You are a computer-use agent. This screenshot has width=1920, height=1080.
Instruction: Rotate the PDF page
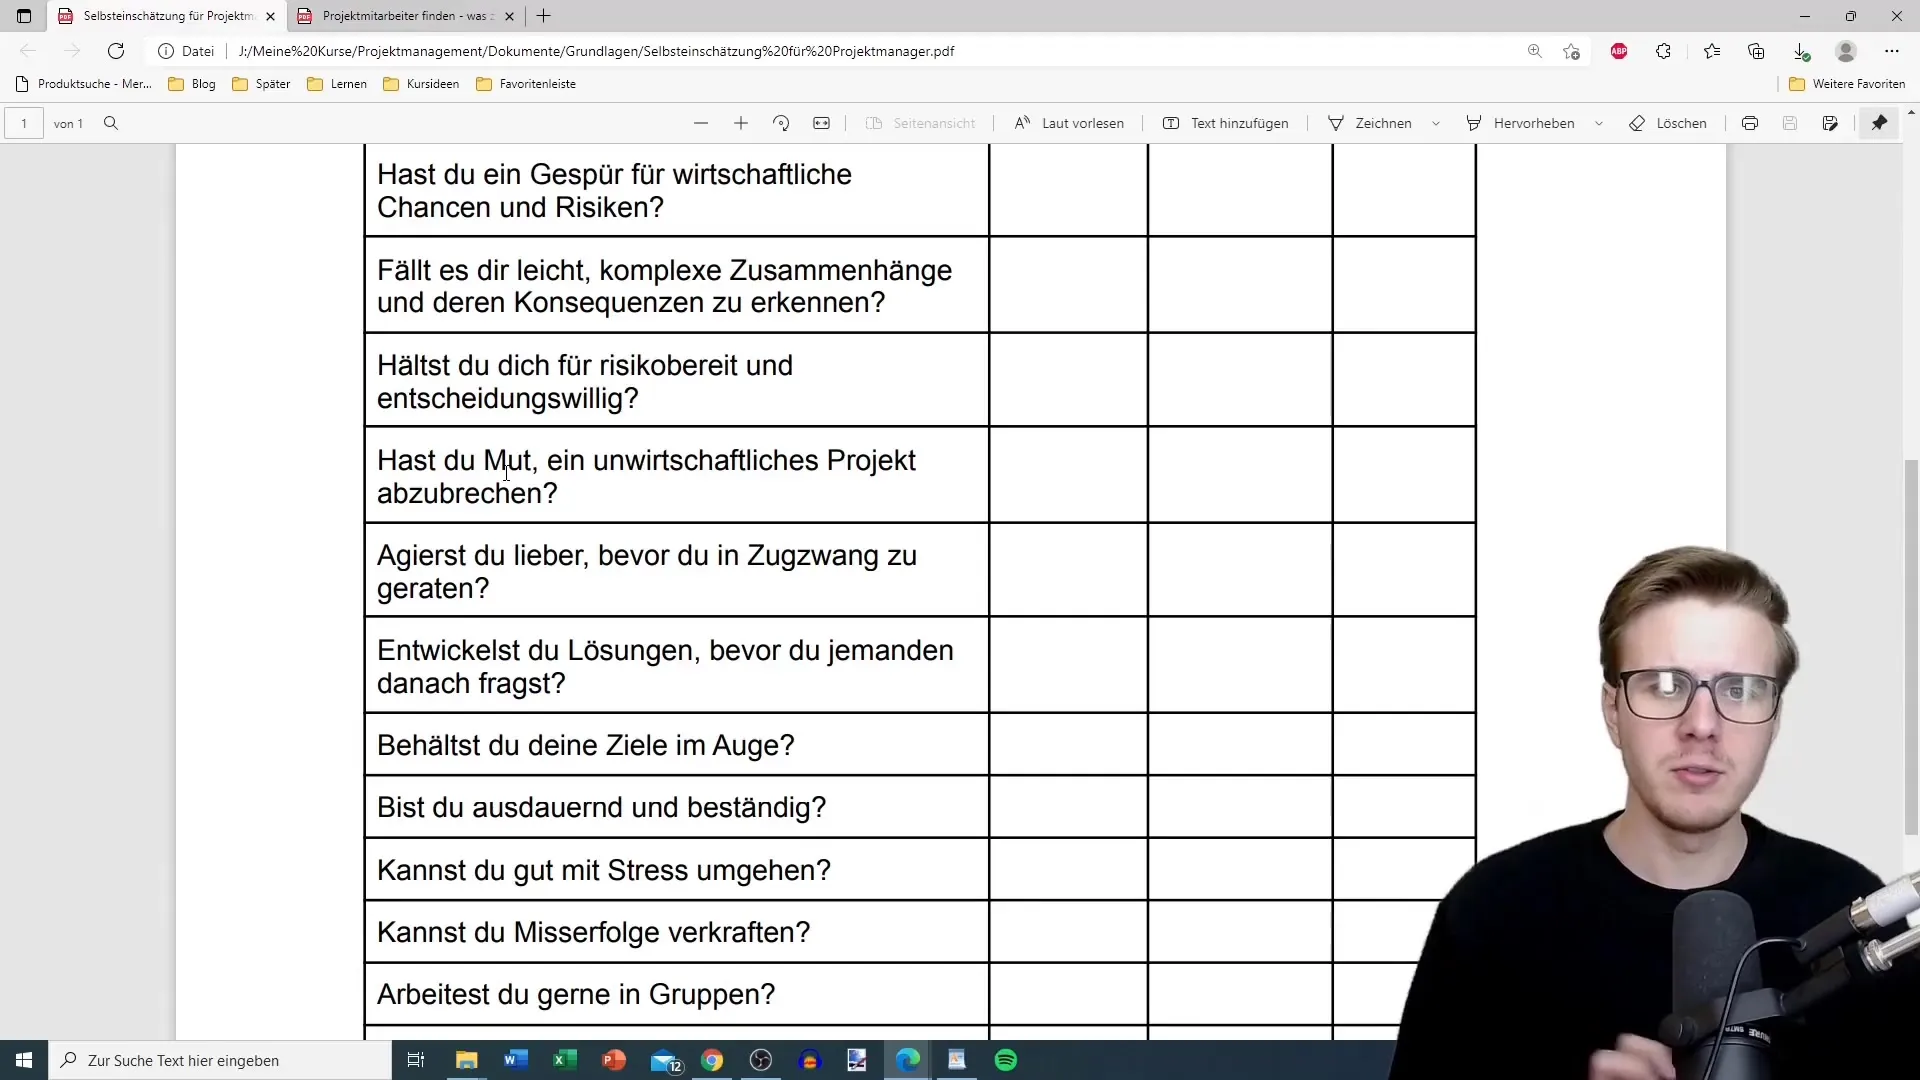pyautogui.click(x=781, y=123)
